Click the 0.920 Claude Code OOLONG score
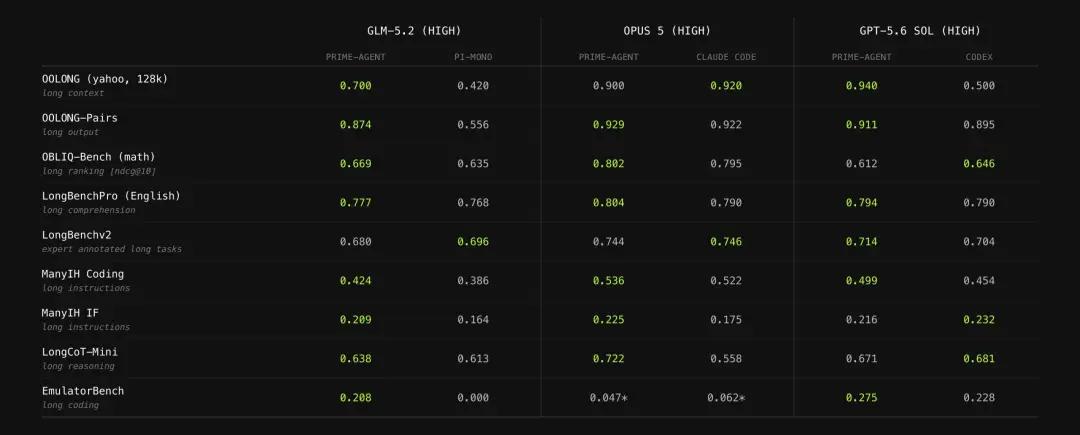The image size is (1080, 435). (726, 86)
